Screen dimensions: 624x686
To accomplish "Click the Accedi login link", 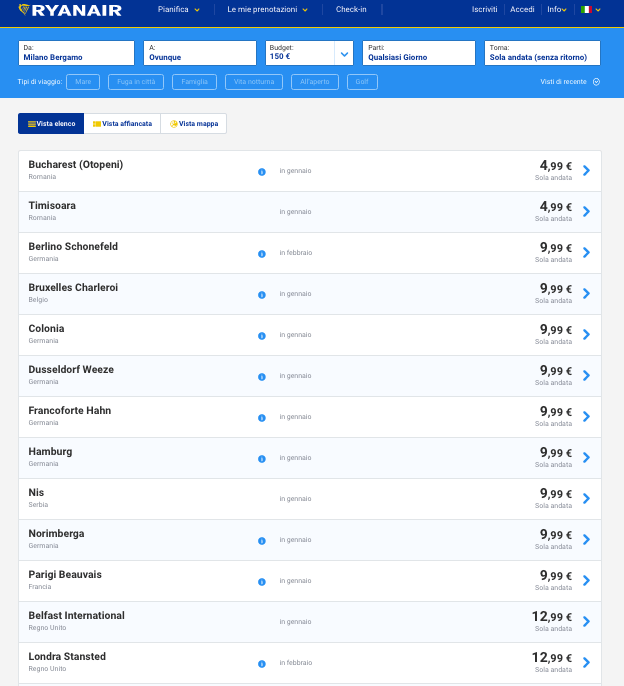I will 522,10.
